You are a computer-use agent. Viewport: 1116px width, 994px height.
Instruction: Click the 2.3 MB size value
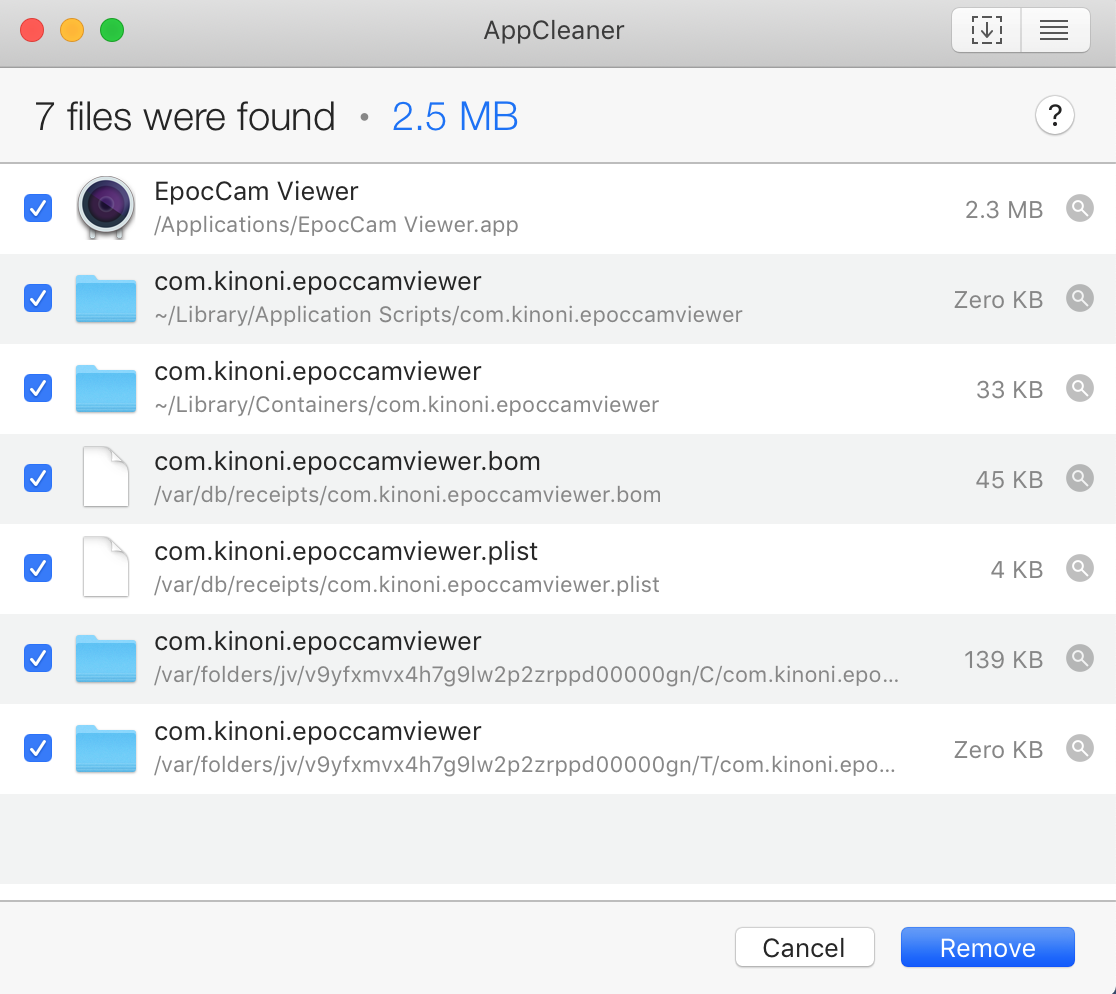click(x=1004, y=210)
